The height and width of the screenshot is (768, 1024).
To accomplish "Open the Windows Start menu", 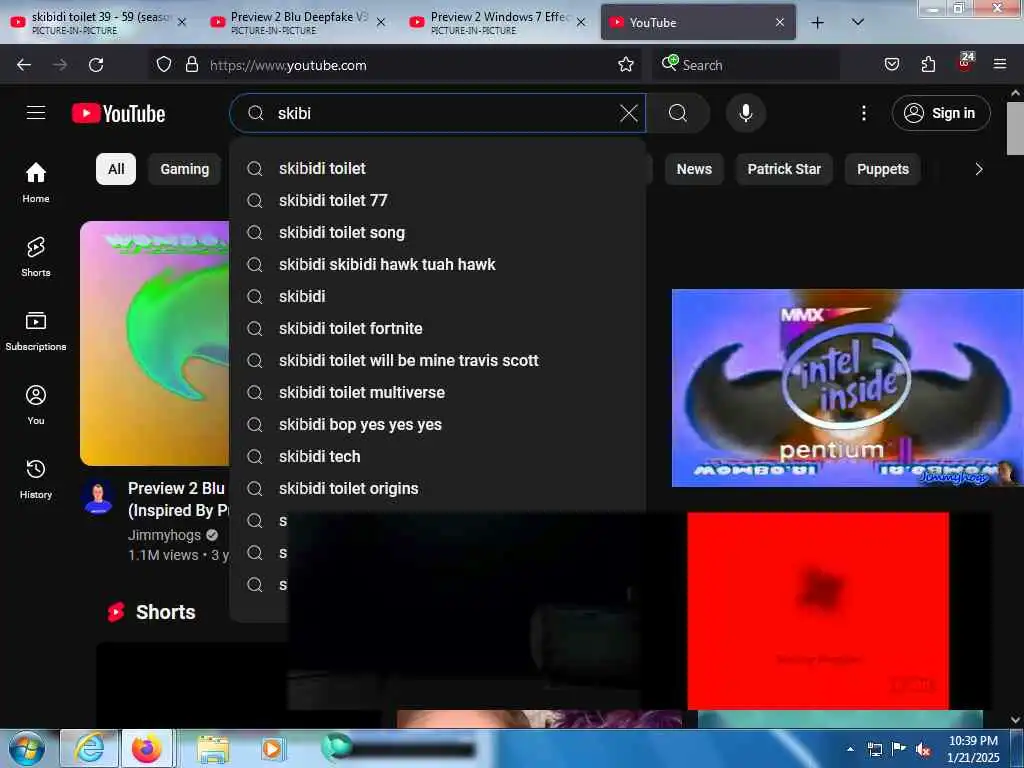I will click(x=27, y=748).
